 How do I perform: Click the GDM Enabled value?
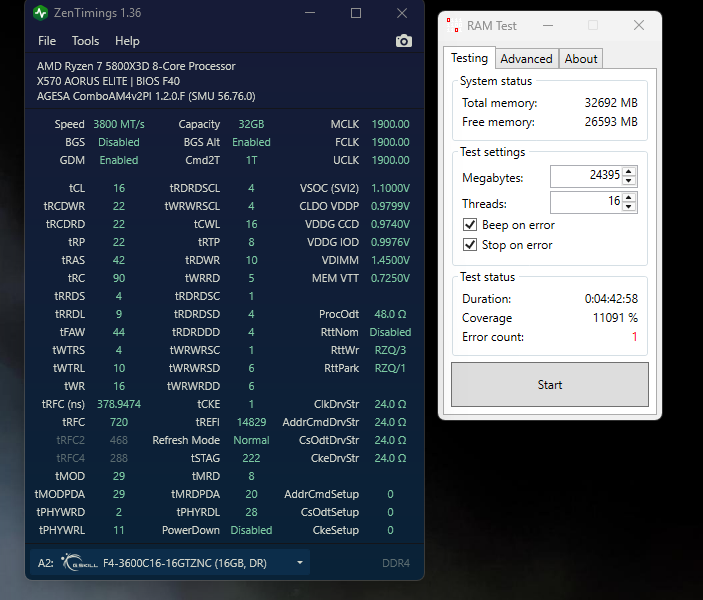[x=119, y=160]
